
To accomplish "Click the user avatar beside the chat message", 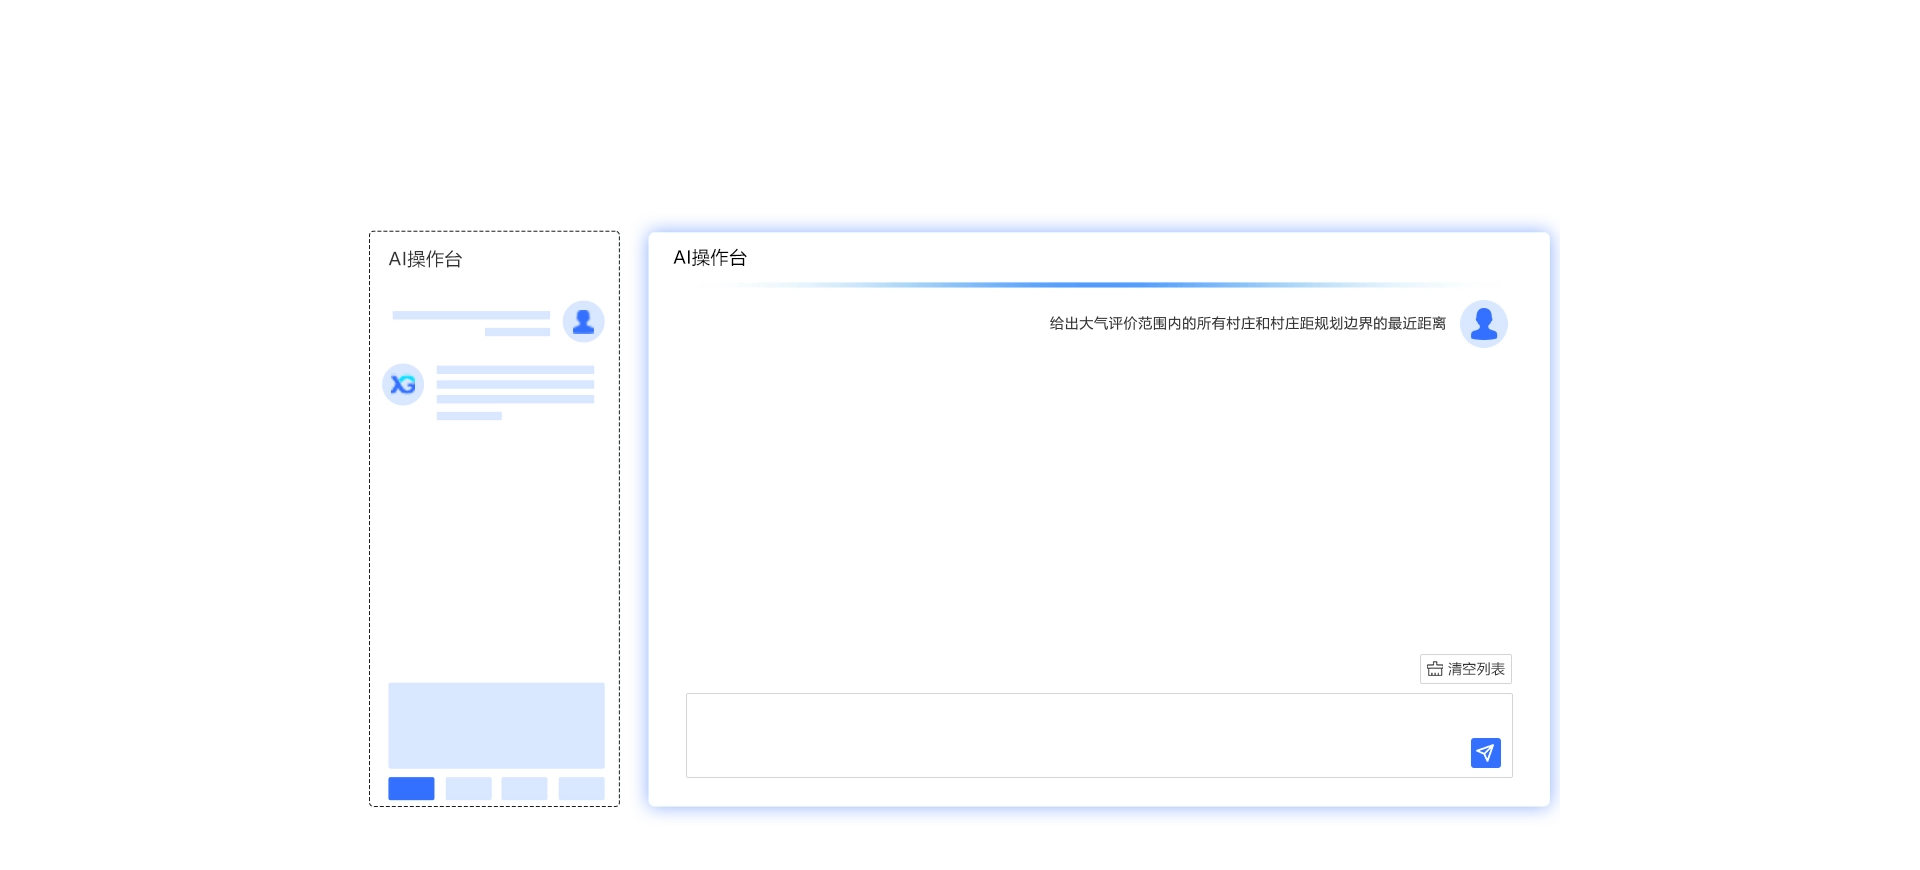I will click(1483, 324).
